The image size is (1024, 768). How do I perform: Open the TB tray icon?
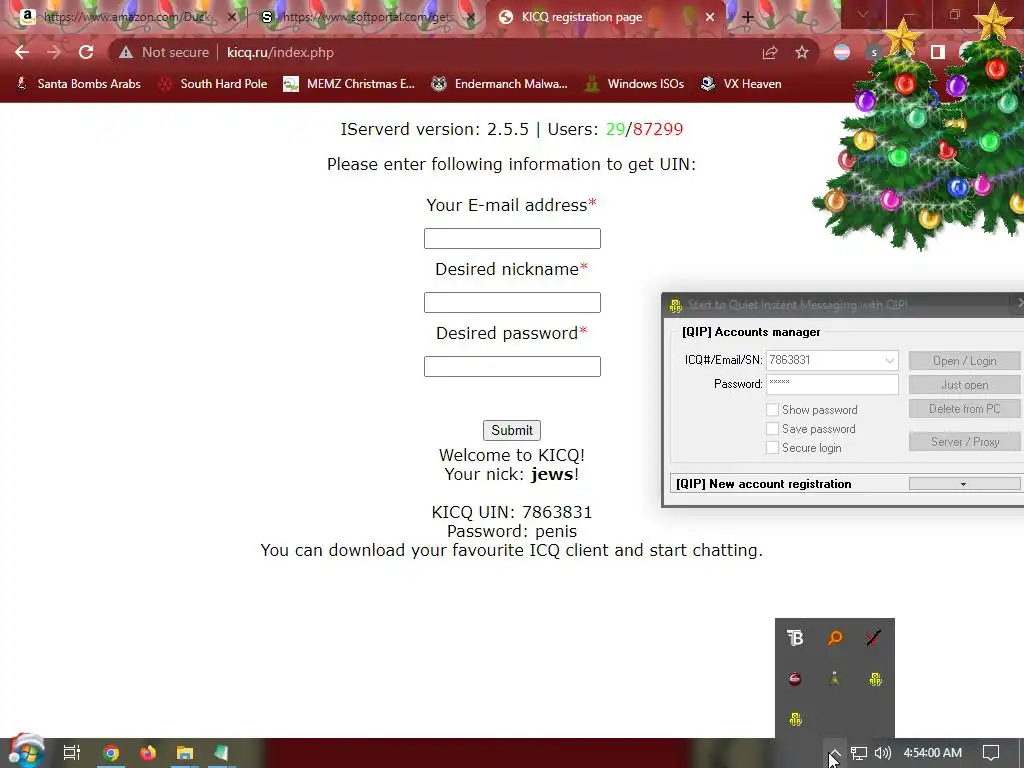(795, 638)
